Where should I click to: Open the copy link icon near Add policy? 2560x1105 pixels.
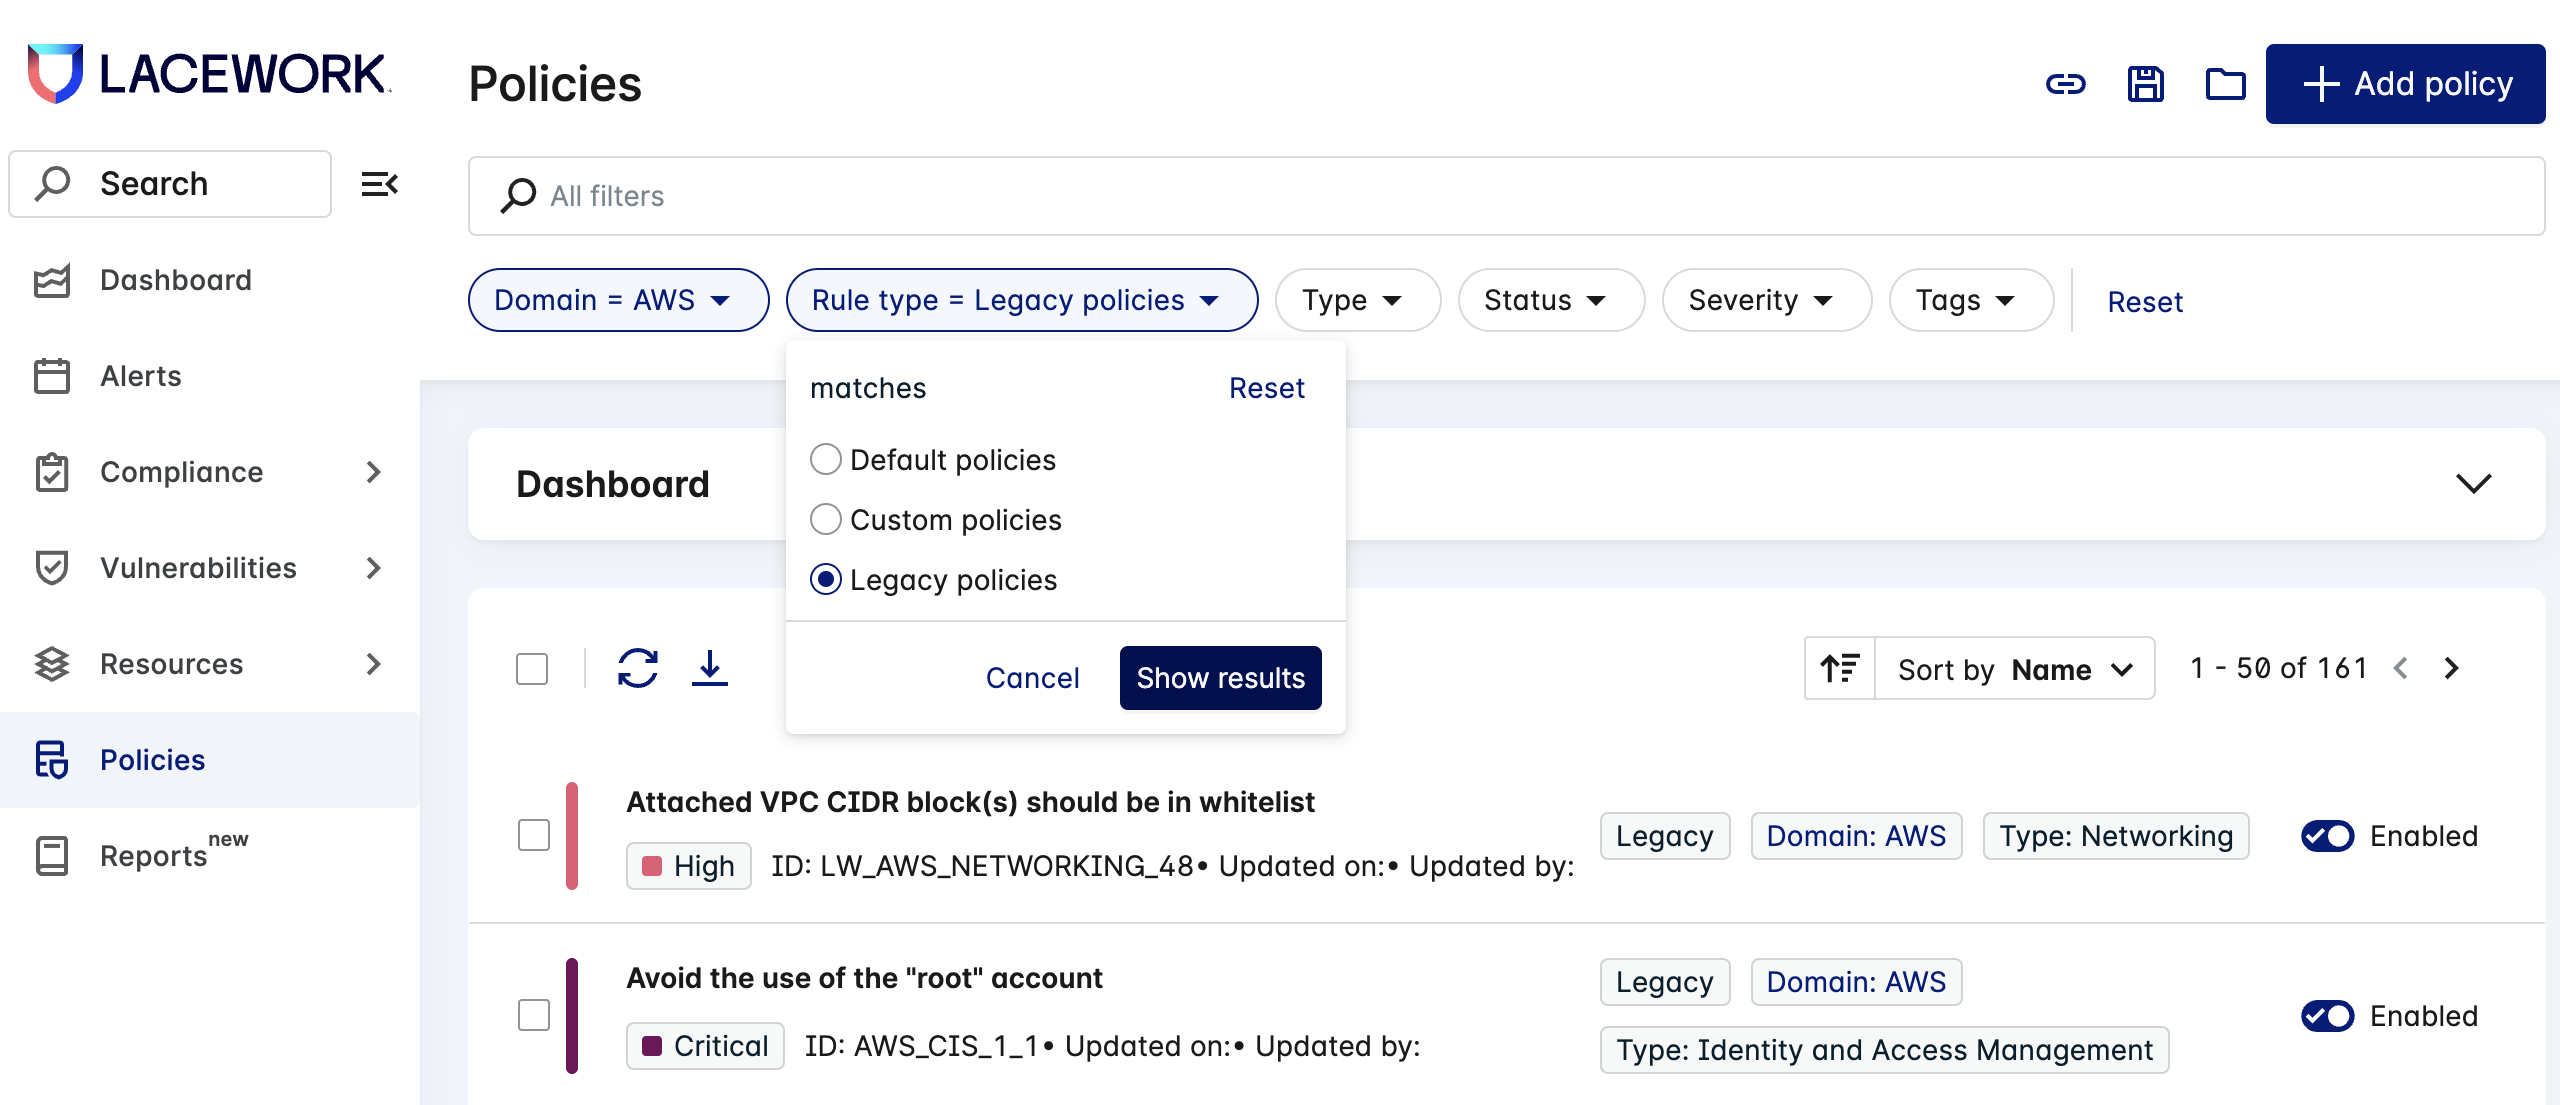[2068, 84]
